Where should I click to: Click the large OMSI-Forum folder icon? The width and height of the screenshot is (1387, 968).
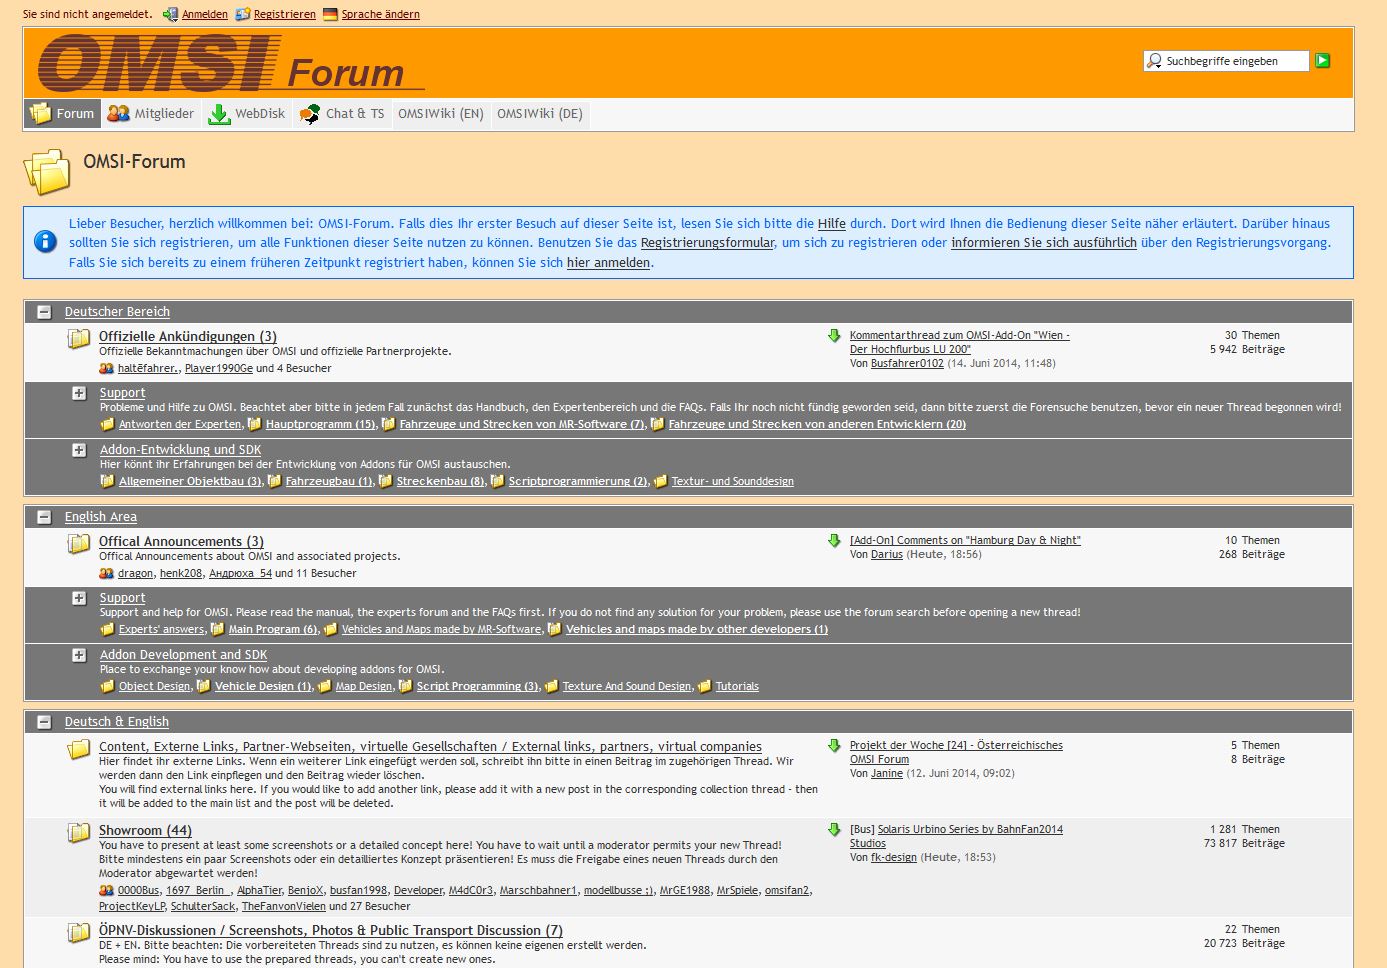point(47,171)
